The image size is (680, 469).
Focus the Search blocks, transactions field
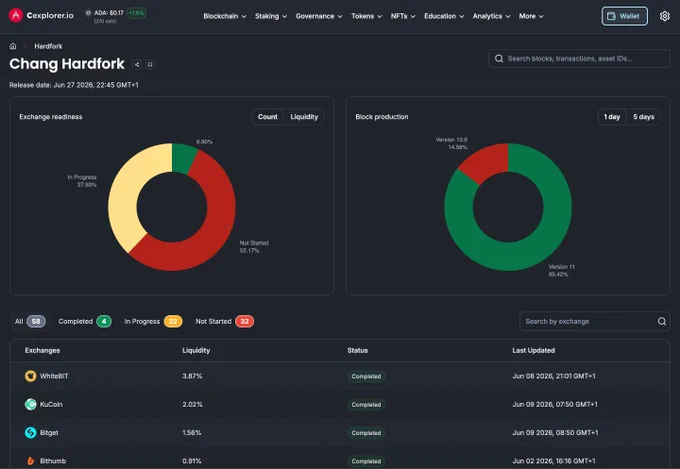click(x=579, y=59)
